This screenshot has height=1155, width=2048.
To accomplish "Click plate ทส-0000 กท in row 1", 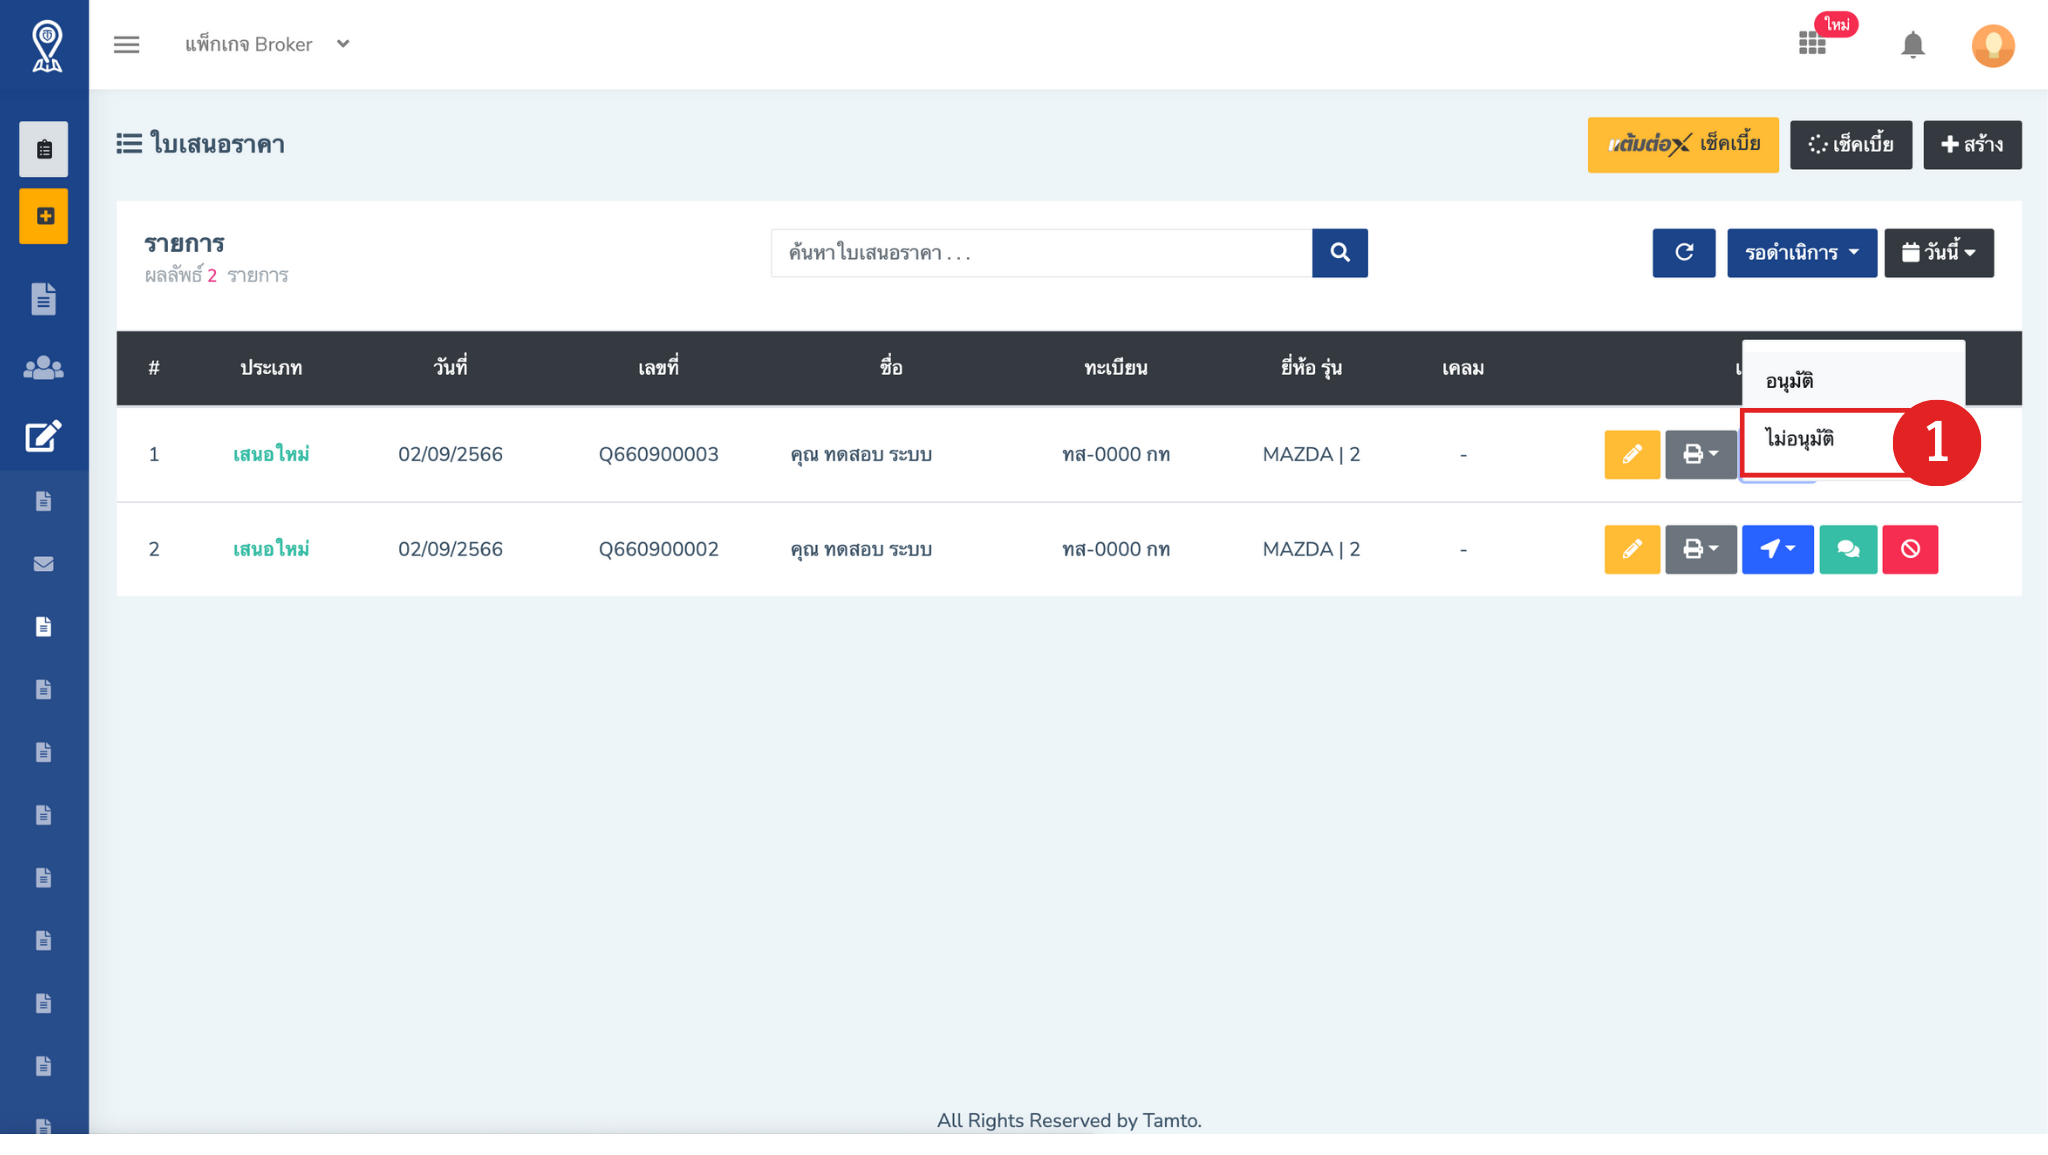I will point(1116,455).
